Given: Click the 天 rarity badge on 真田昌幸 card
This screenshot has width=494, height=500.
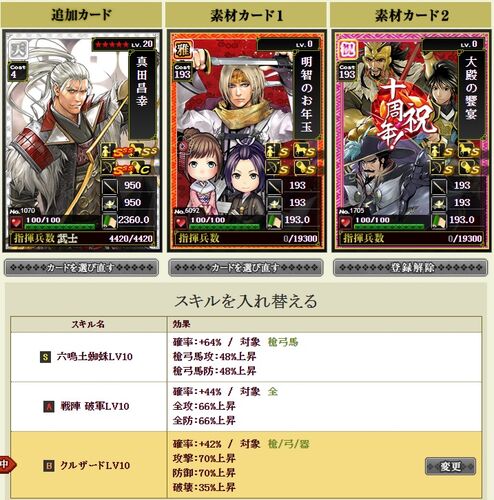Looking at the screenshot, I should (18, 50).
